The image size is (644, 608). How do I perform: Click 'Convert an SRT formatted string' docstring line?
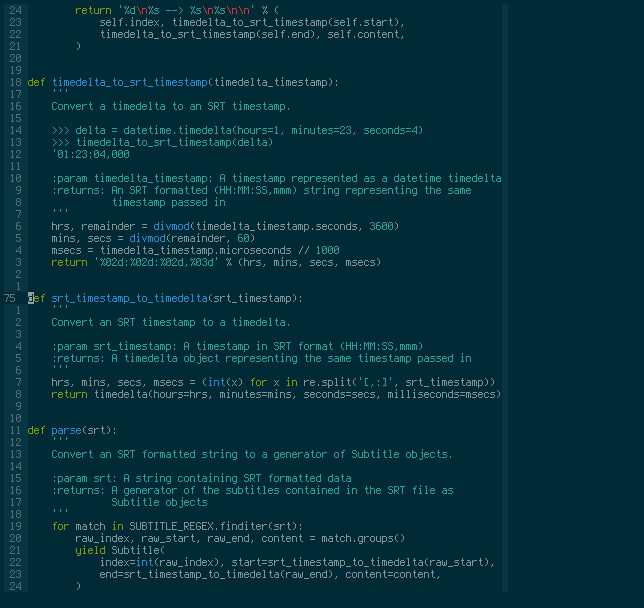coord(252,454)
